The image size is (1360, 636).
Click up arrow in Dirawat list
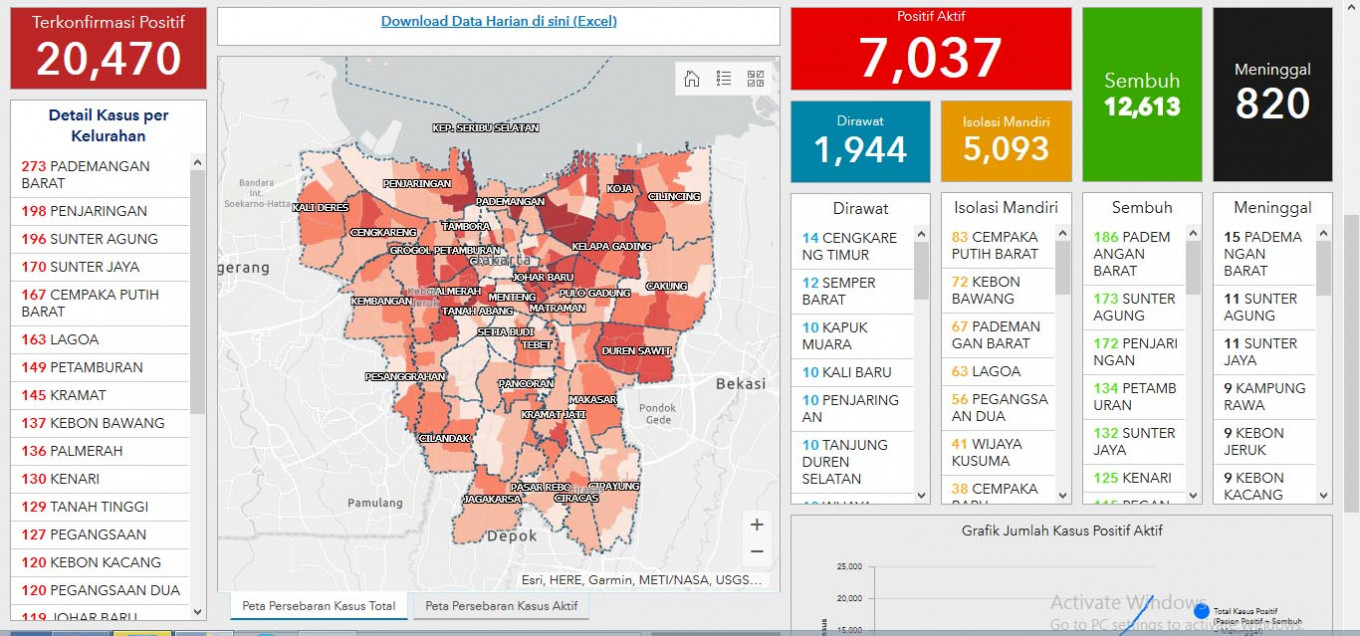coord(922,234)
